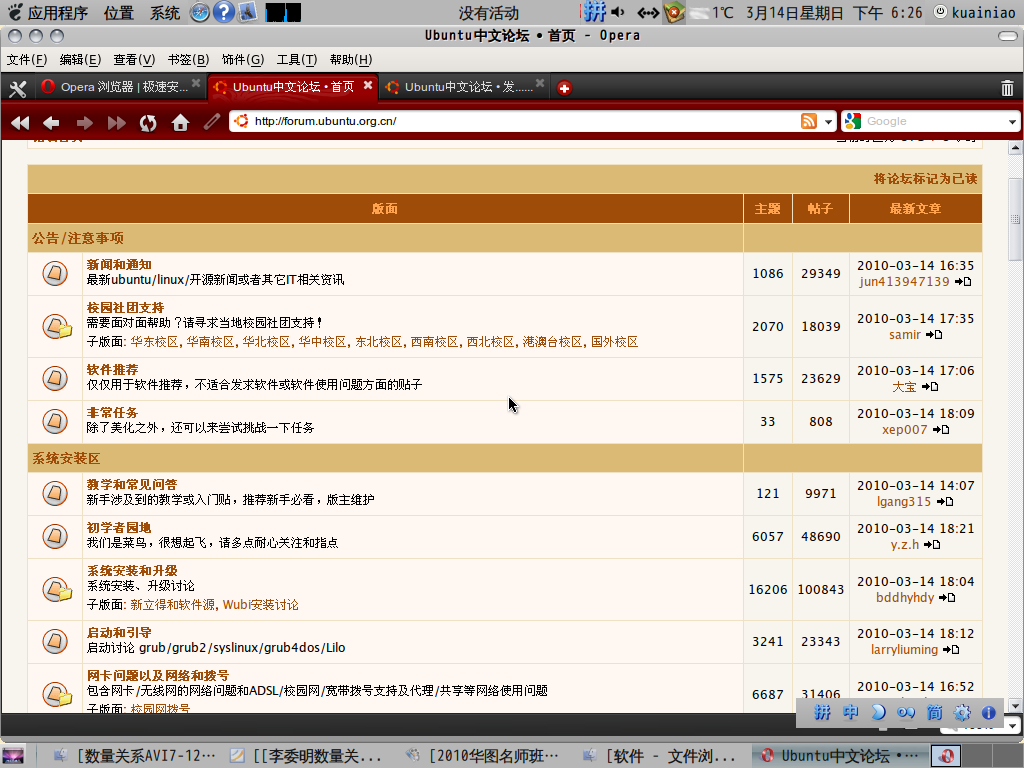Screen dimensions: 1024x768
Task: Click the date and time clock
Action: pyautogui.click(x=834, y=12)
